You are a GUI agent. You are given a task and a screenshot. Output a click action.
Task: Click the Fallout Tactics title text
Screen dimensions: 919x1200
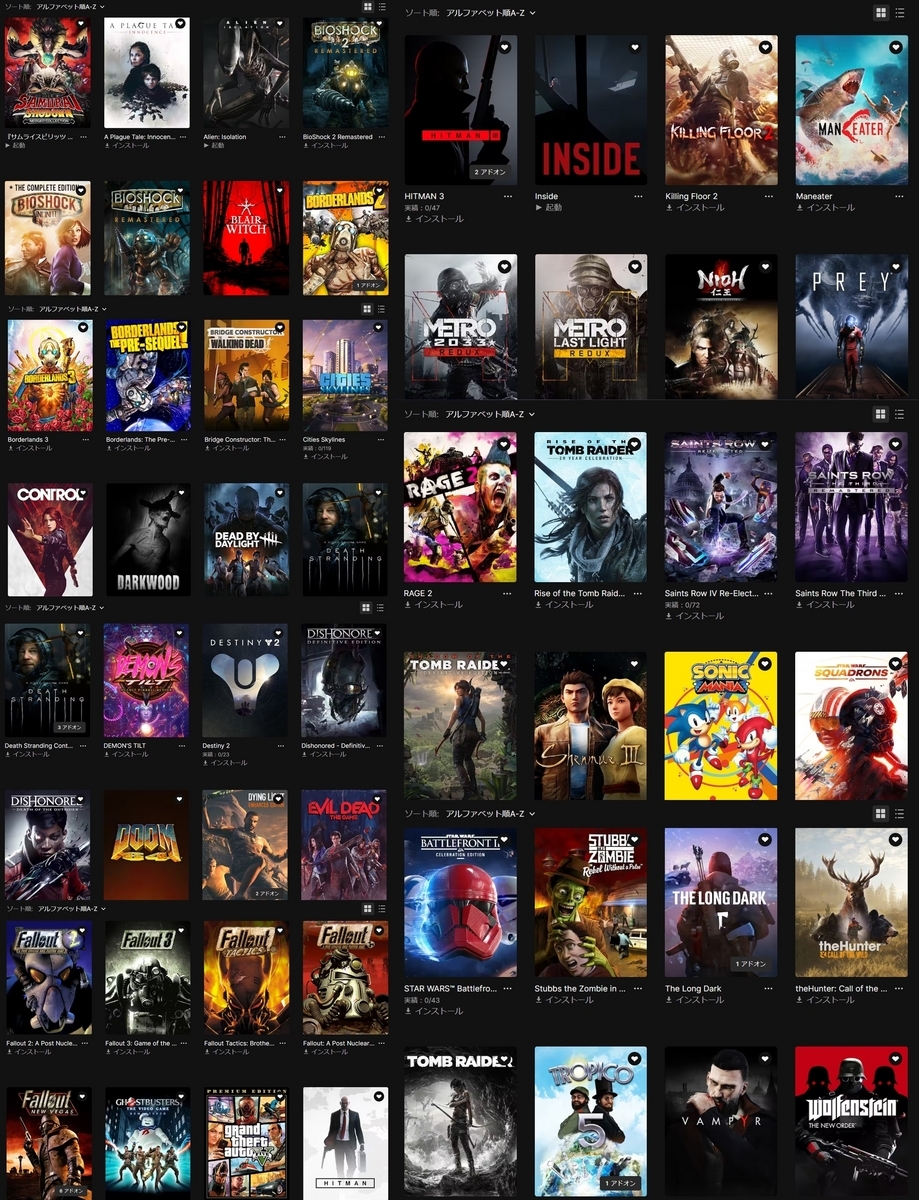click(240, 1043)
